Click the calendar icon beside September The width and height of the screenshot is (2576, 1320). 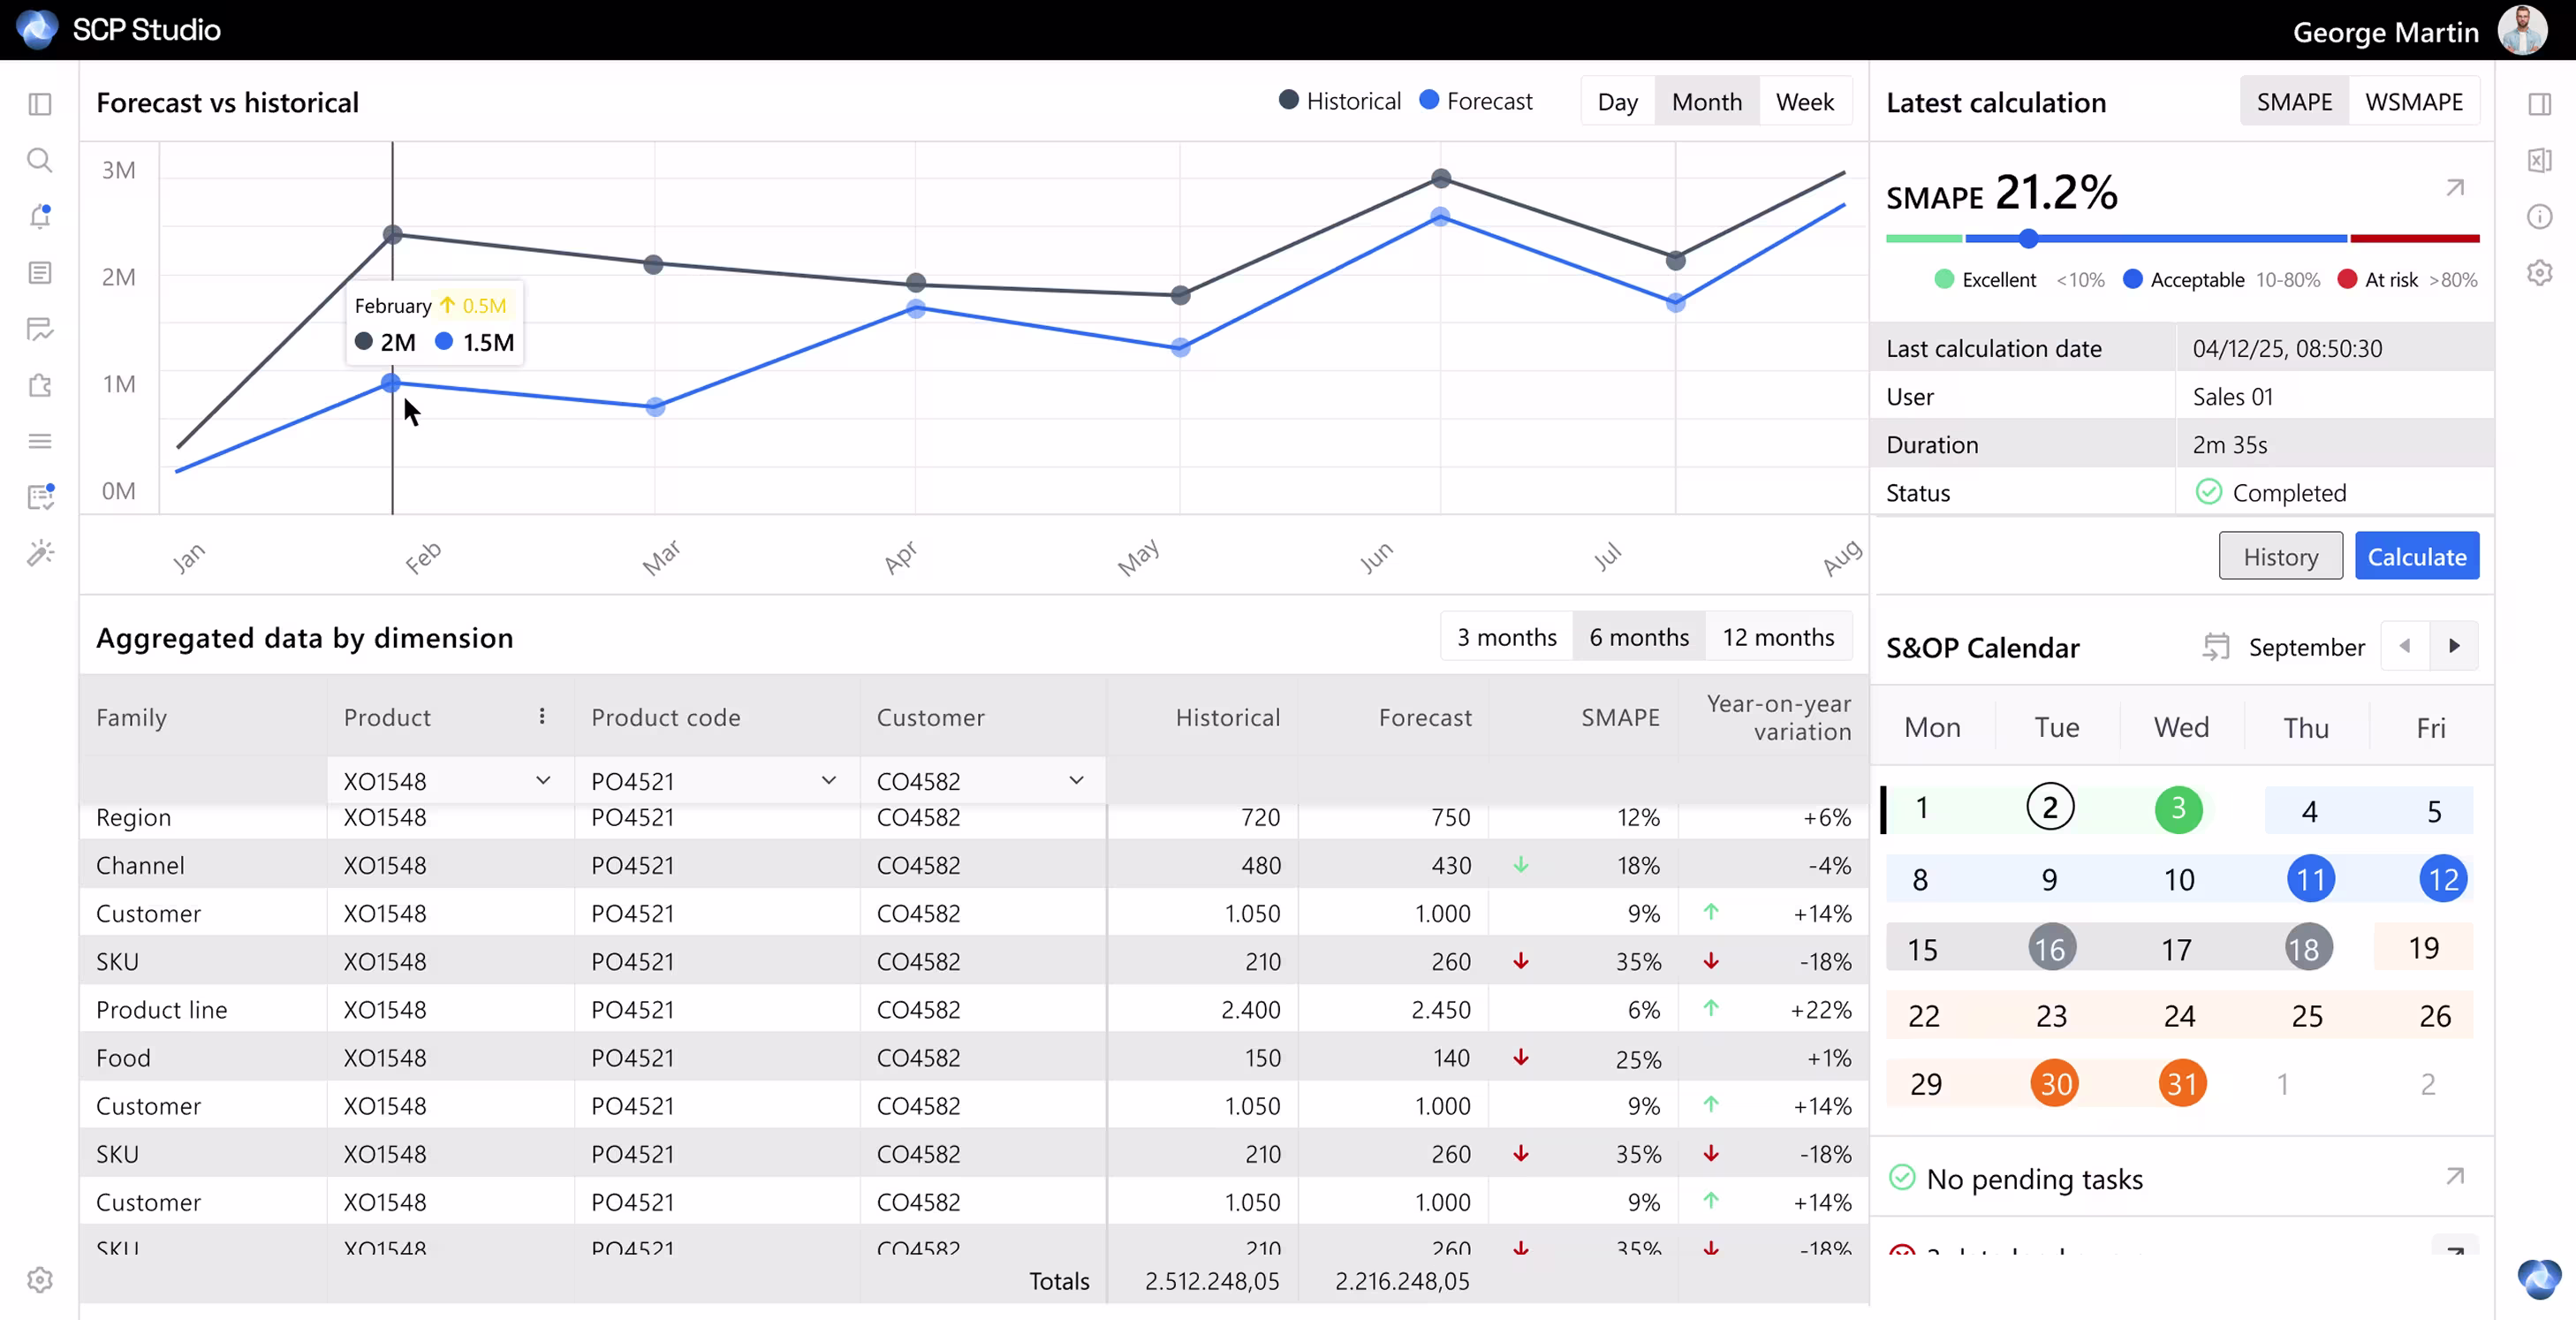(2215, 647)
